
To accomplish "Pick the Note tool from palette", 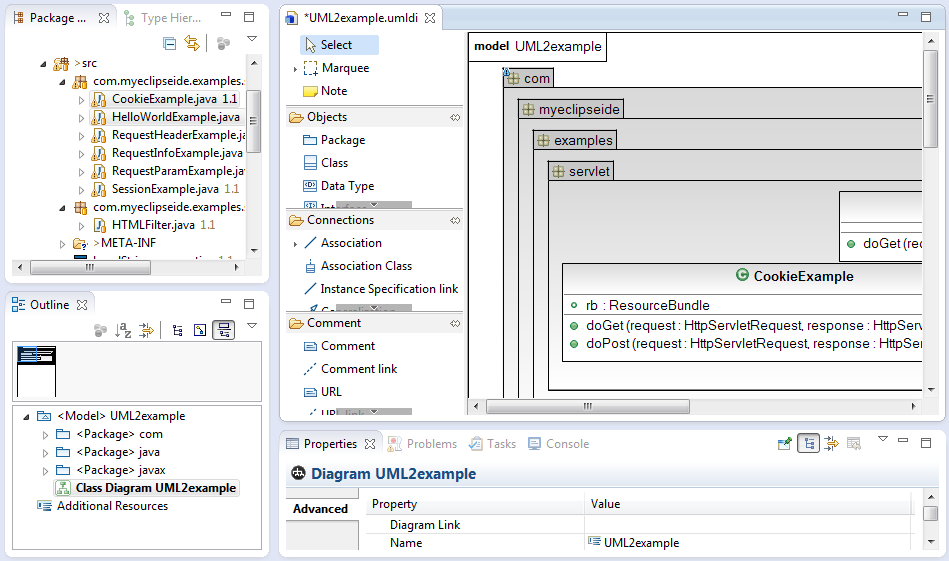I will (x=334, y=91).
